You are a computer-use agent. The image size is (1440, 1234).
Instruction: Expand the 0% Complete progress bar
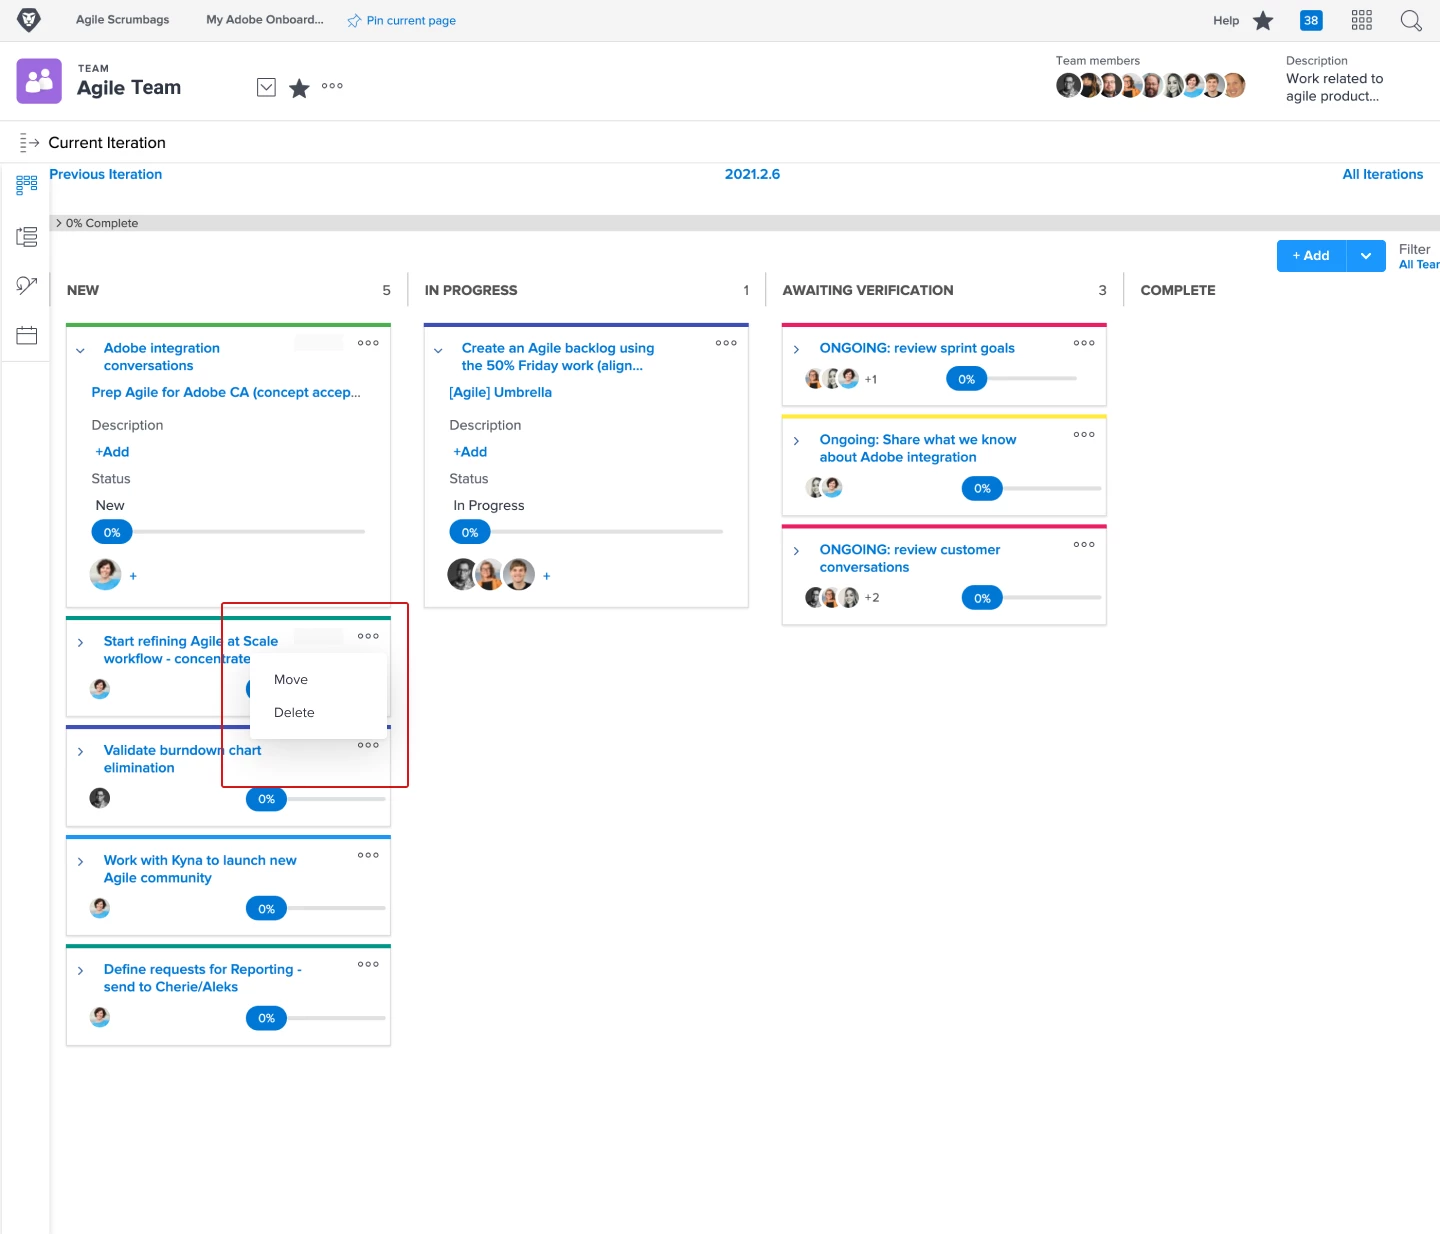point(59,223)
